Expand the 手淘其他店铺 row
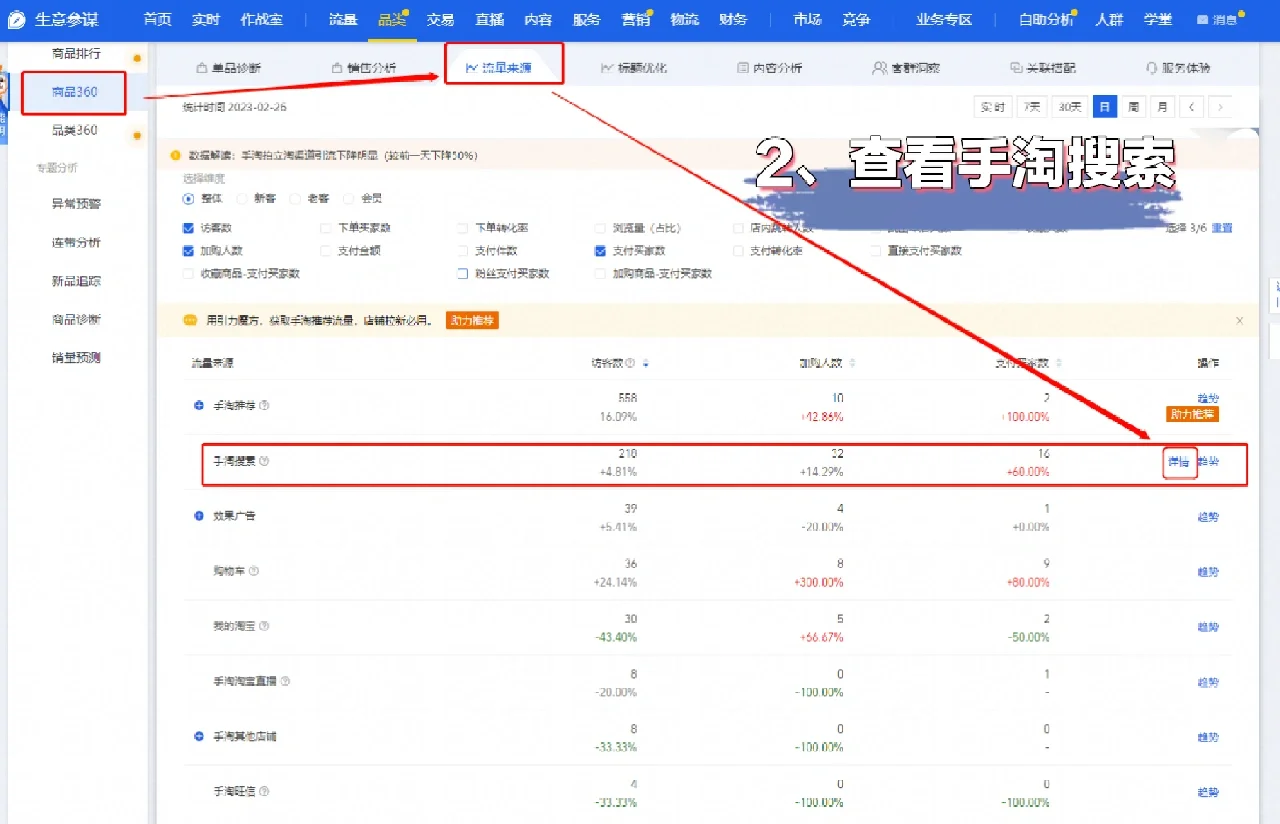The height and width of the screenshot is (824, 1280). pos(199,737)
